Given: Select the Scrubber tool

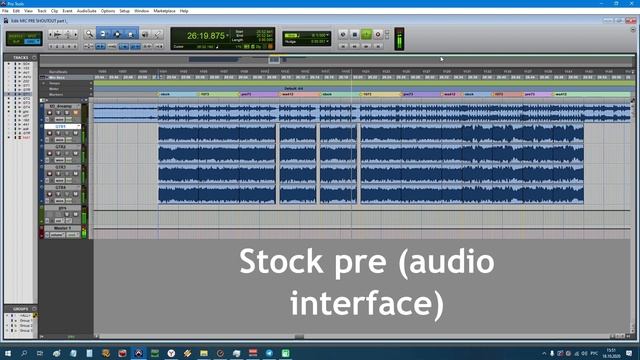Looking at the screenshot, I should tap(145, 34).
